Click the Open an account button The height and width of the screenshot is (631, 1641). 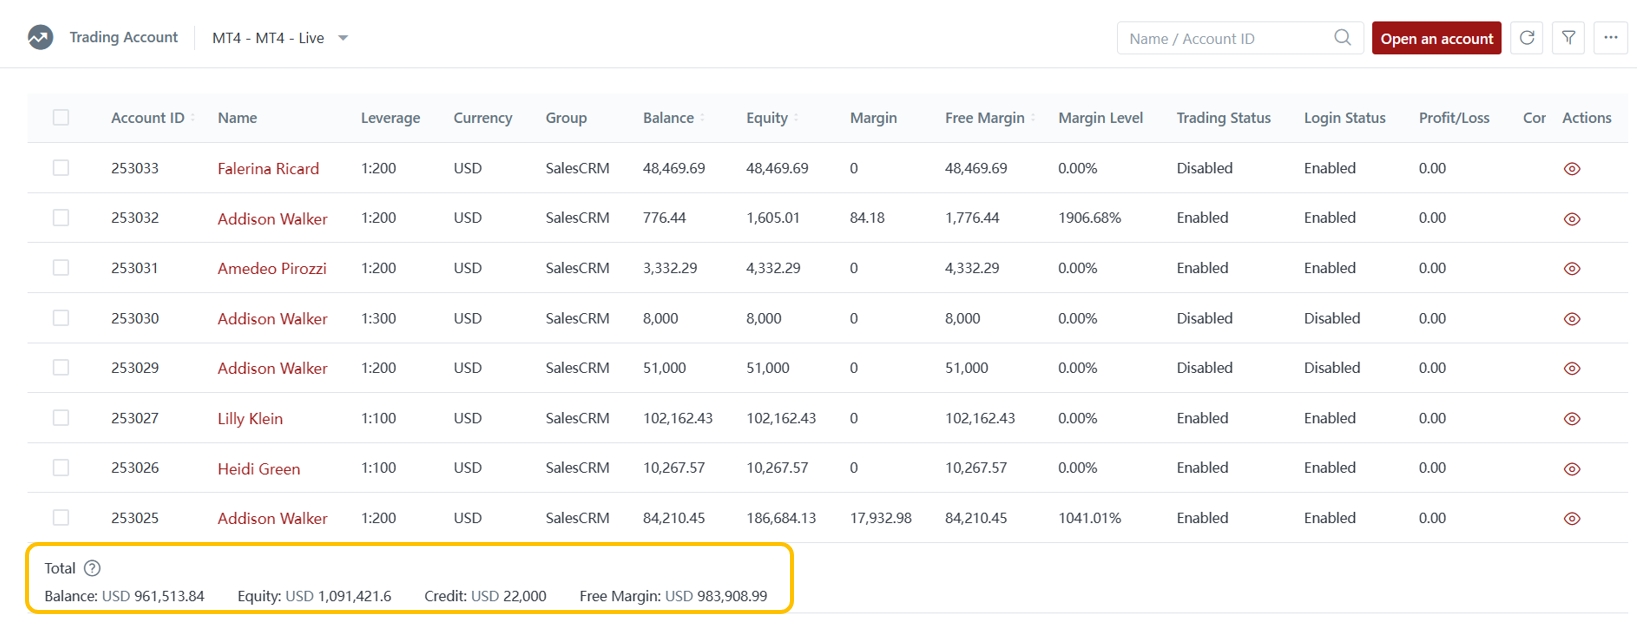point(1436,38)
